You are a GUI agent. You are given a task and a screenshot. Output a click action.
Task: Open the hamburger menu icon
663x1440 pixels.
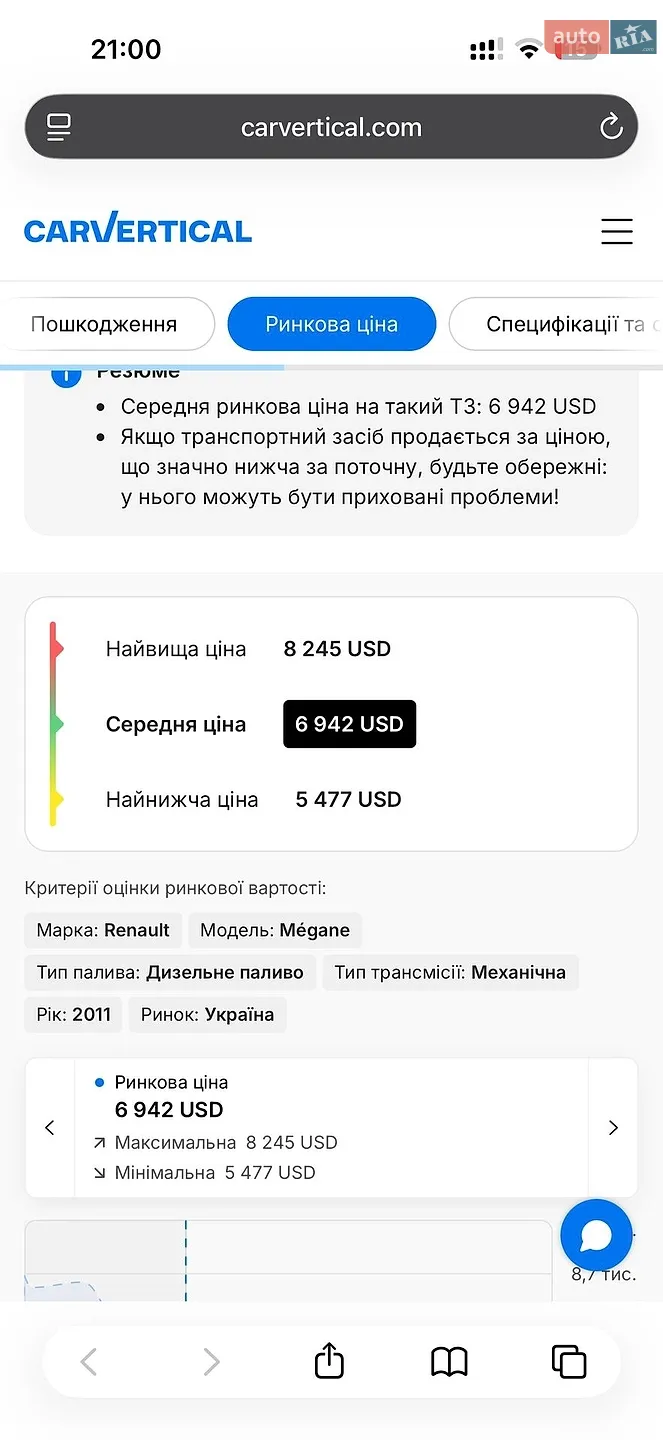(x=617, y=231)
